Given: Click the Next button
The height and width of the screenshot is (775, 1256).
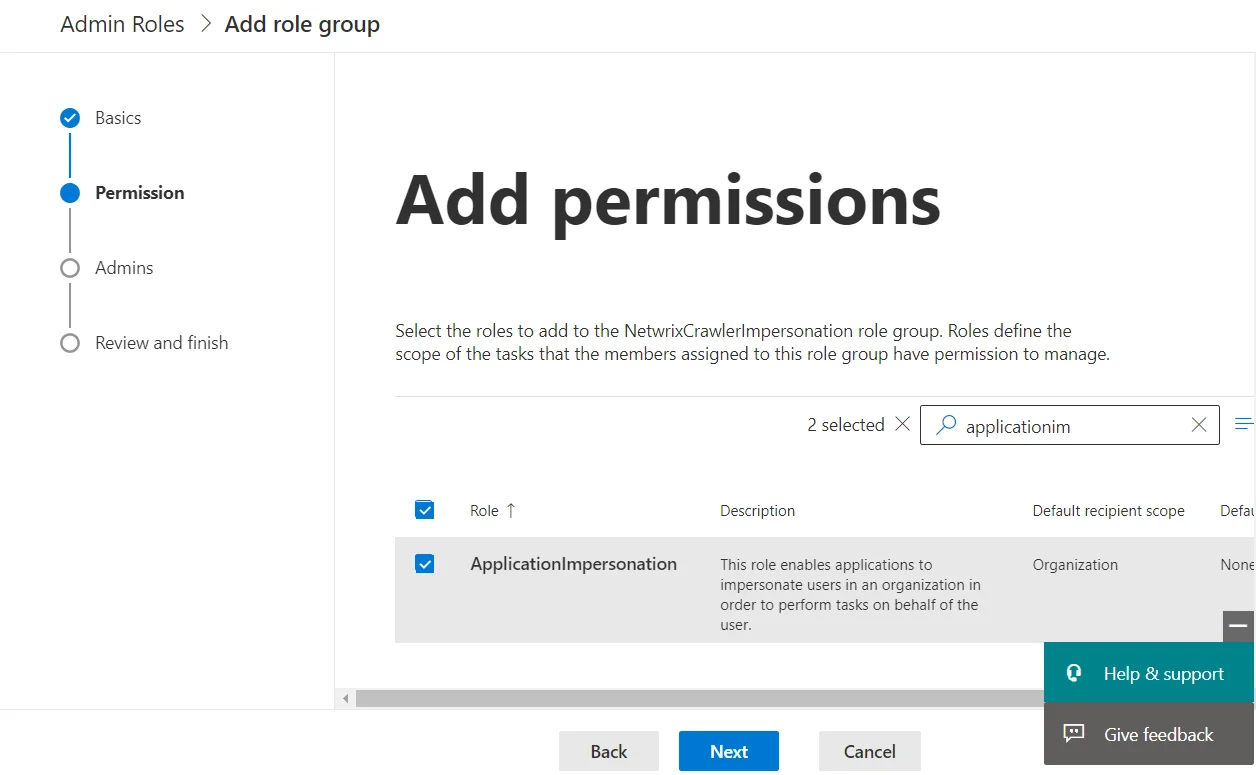Looking at the screenshot, I should [729, 751].
